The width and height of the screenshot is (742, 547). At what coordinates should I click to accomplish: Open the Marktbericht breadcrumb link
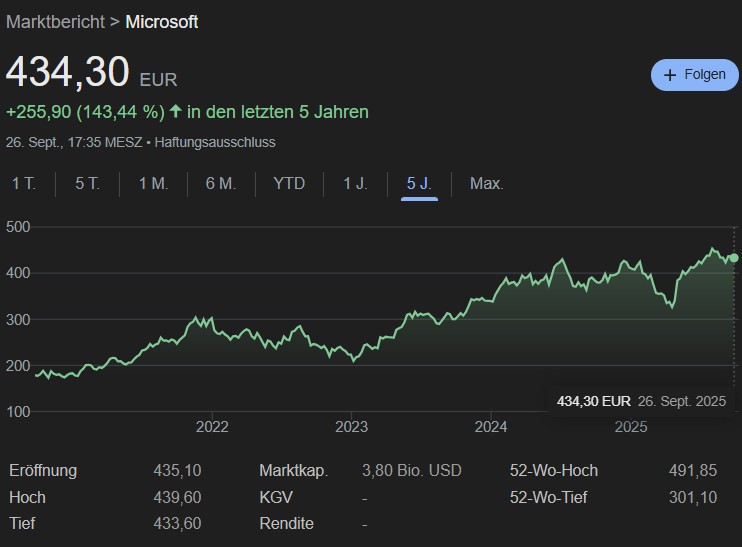click(x=55, y=22)
